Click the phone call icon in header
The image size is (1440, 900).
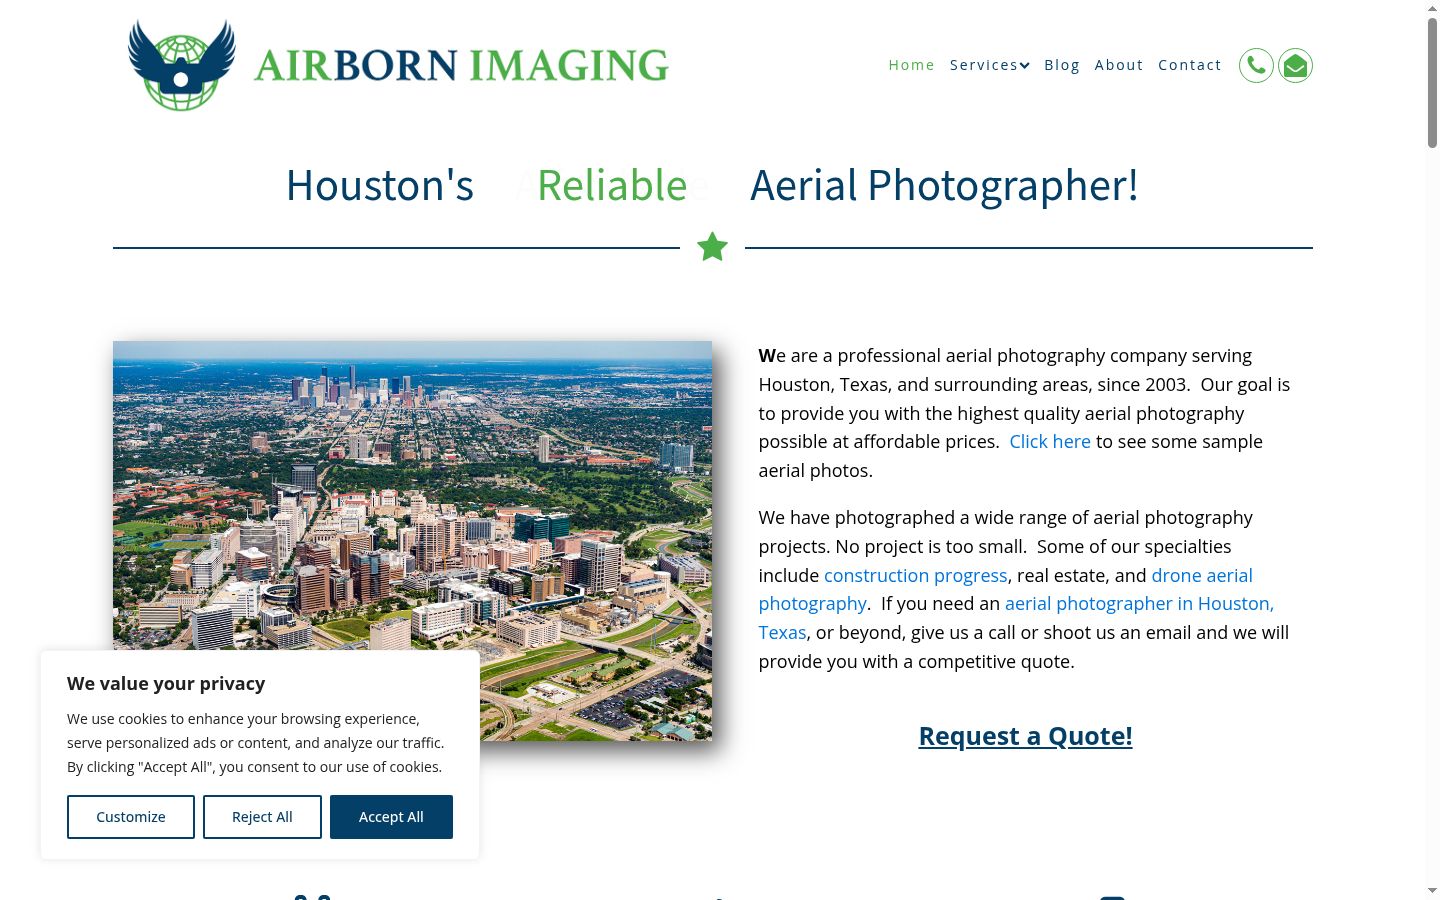tap(1256, 66)
